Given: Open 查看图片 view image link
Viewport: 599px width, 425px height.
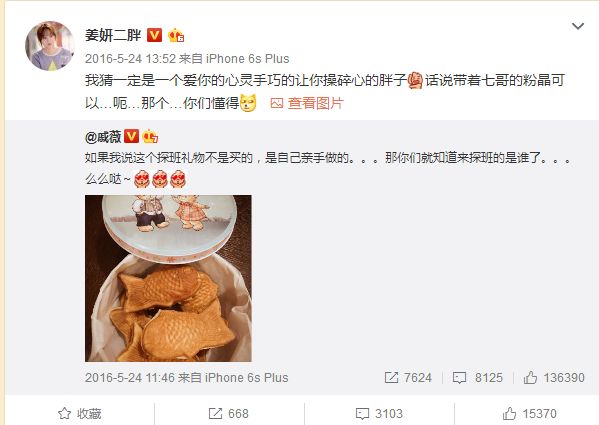Looking at the screenshot, I should point(316,103).
